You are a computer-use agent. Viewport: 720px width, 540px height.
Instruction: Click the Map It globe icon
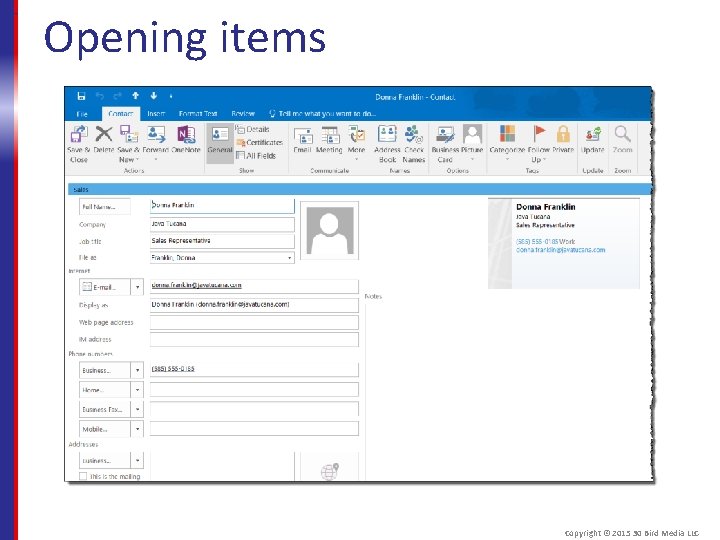[x=329, y=471]
